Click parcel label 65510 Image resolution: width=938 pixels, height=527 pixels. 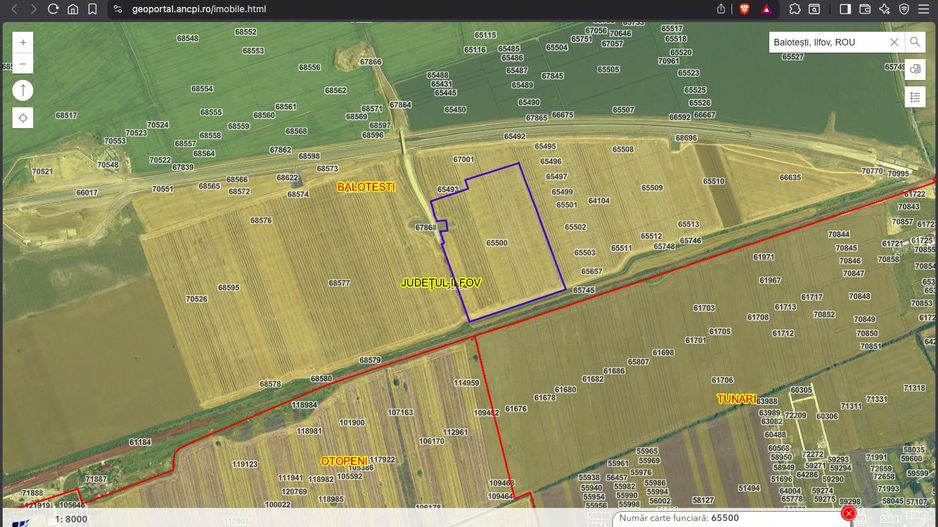[x=714, y=181]
